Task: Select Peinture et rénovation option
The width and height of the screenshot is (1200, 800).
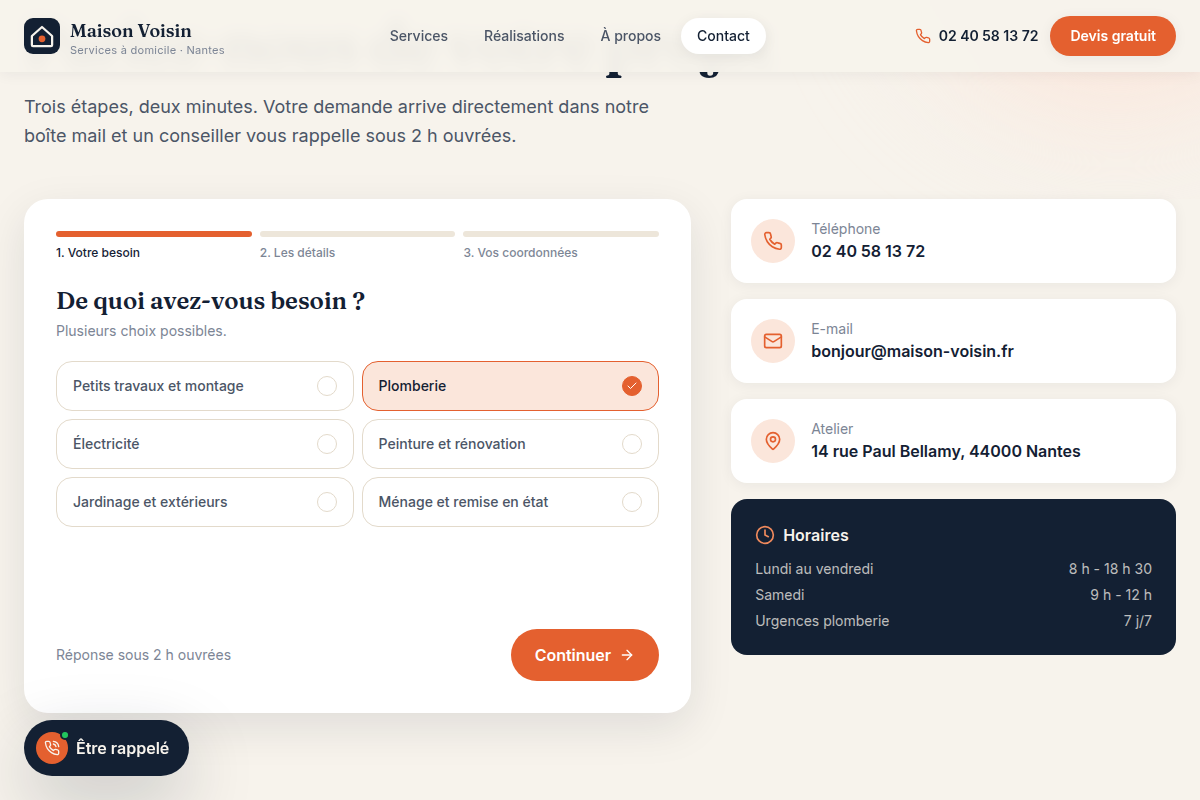Action: (x=510, y=444)
